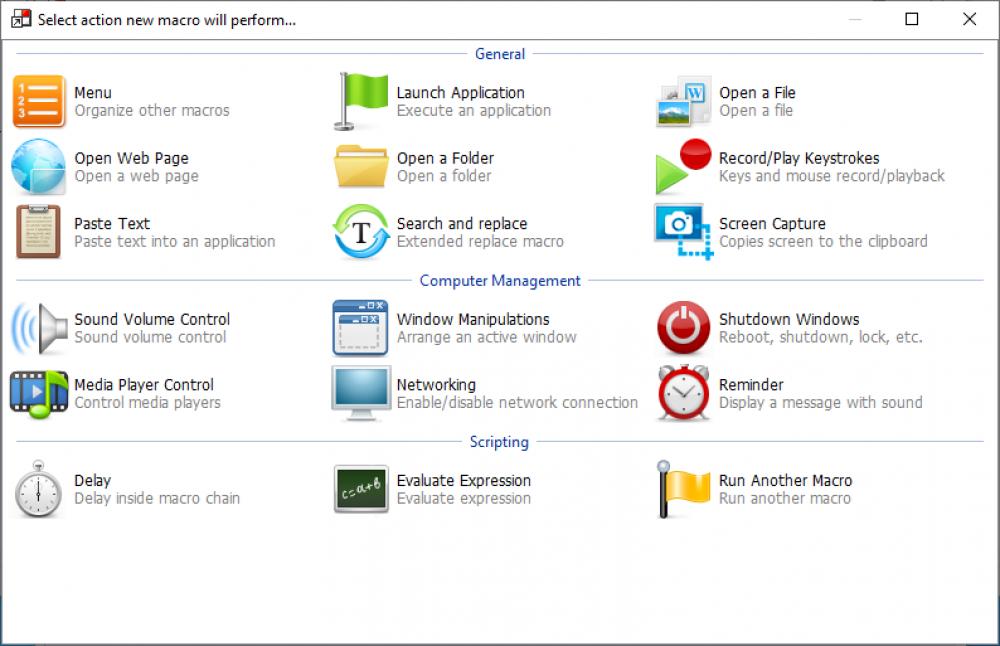Choose the Delay stopwatch icon
Image resolution: width=1000 pixels, height=646 pixels.
coord(38,489)
